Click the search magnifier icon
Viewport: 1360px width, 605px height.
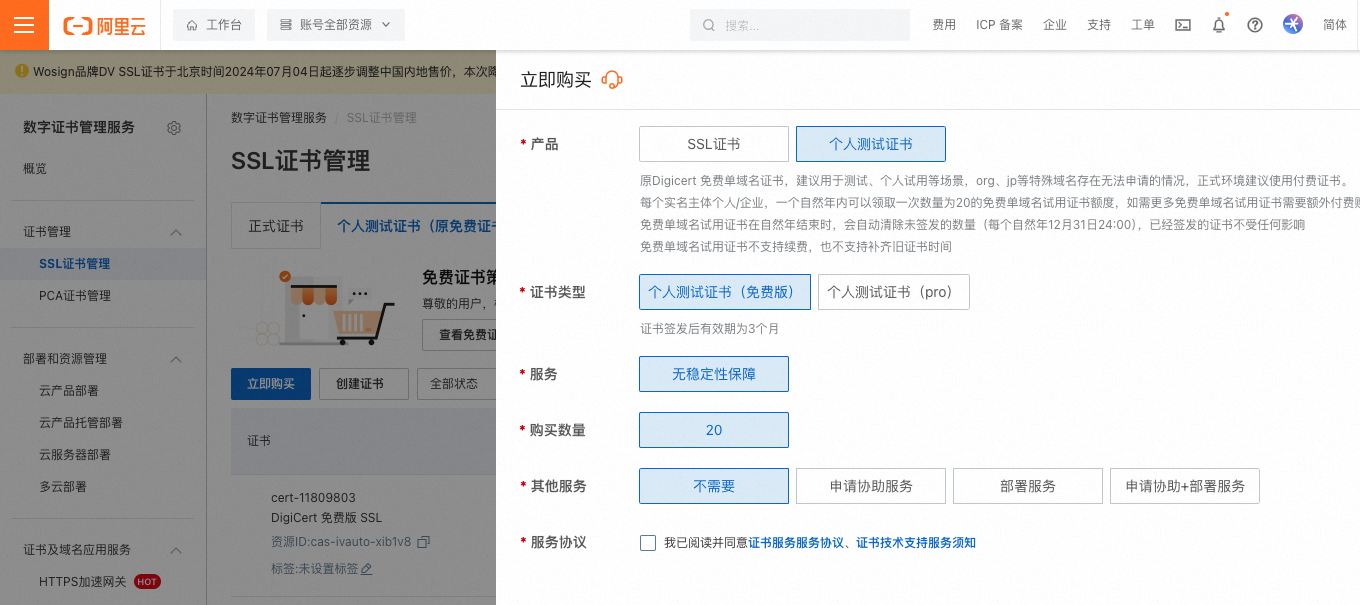[x=709, y=25]
